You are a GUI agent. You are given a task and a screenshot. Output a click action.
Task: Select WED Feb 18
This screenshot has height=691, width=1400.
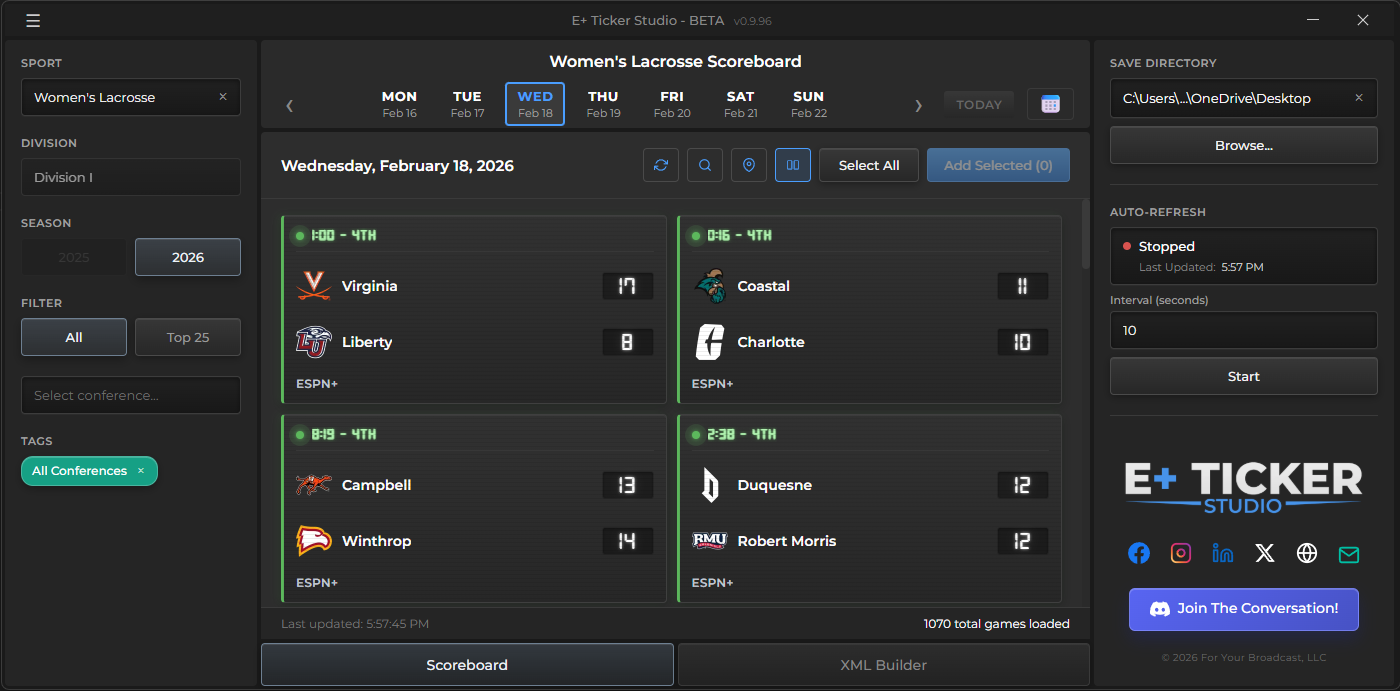click(535, 104)
